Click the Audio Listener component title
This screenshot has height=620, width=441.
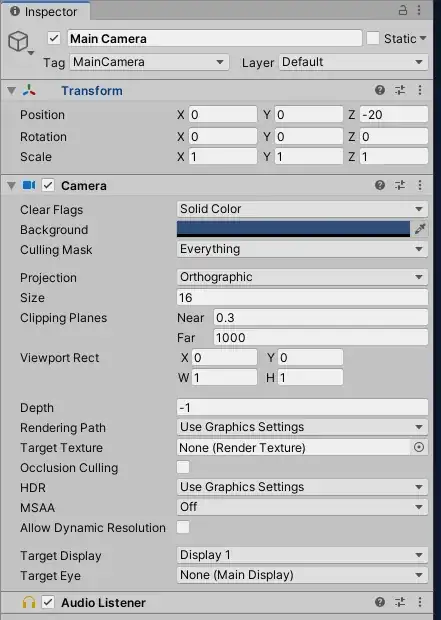[103, 603]
